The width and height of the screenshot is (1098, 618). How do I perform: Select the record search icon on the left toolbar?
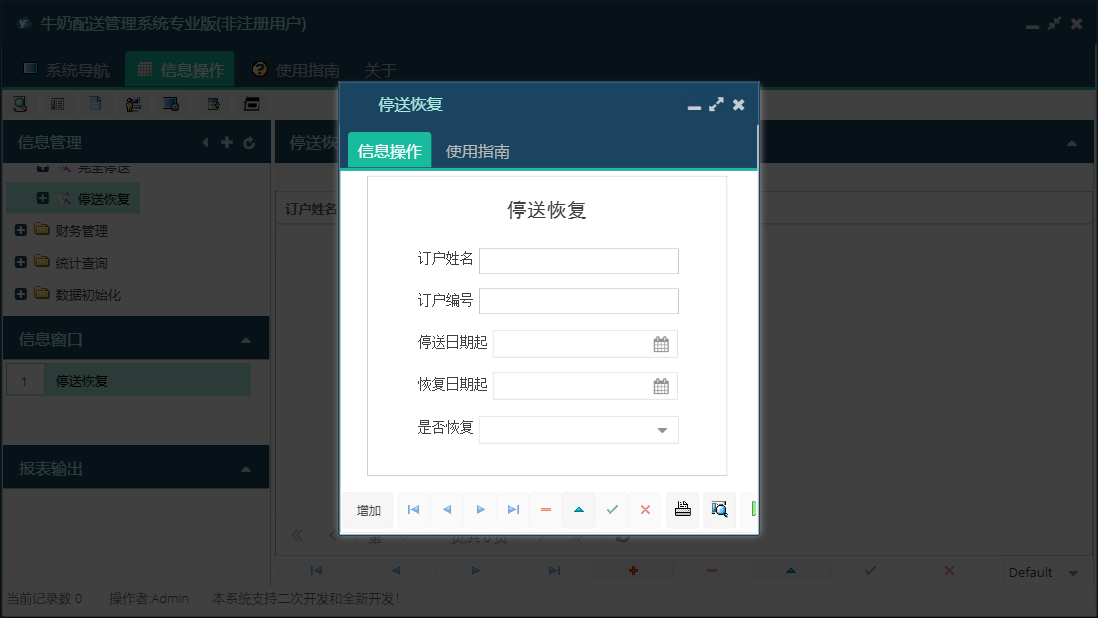(20, 103)
